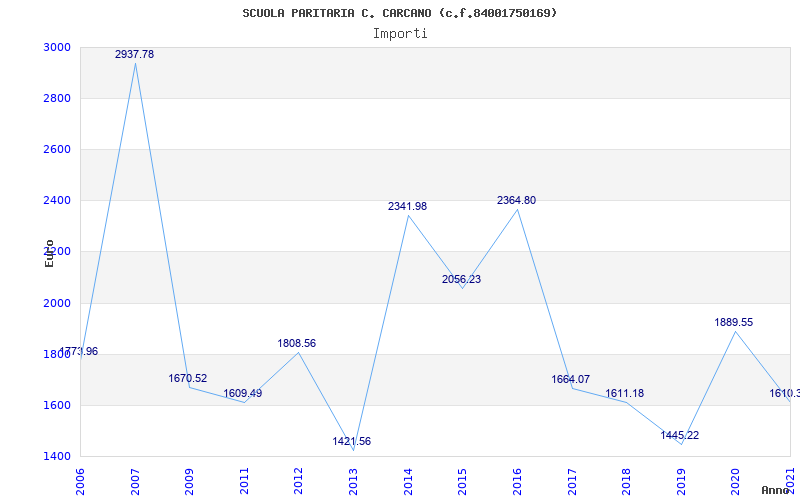Select the 1609.49 data label

pos(242,394)
